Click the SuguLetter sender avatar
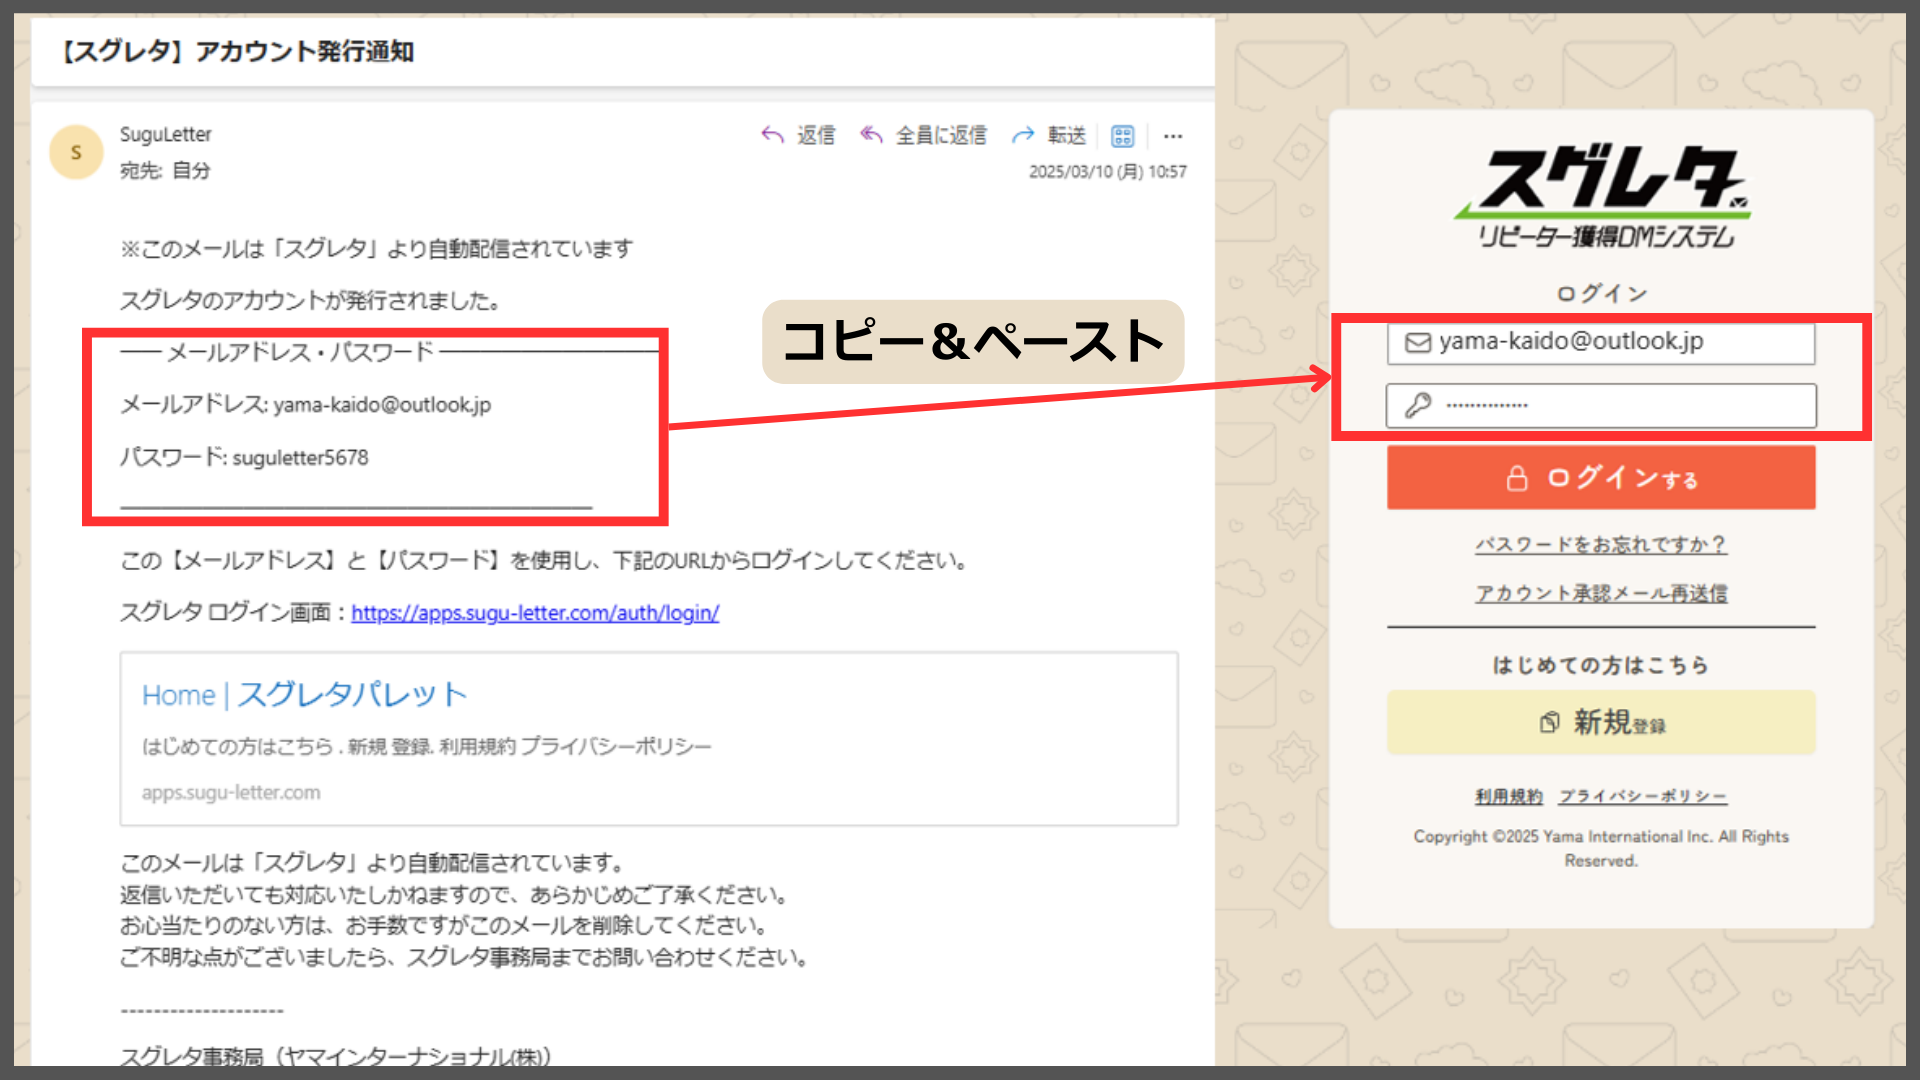The height and width of the screenshot is (1080, 1920). (x=76, y=152)
